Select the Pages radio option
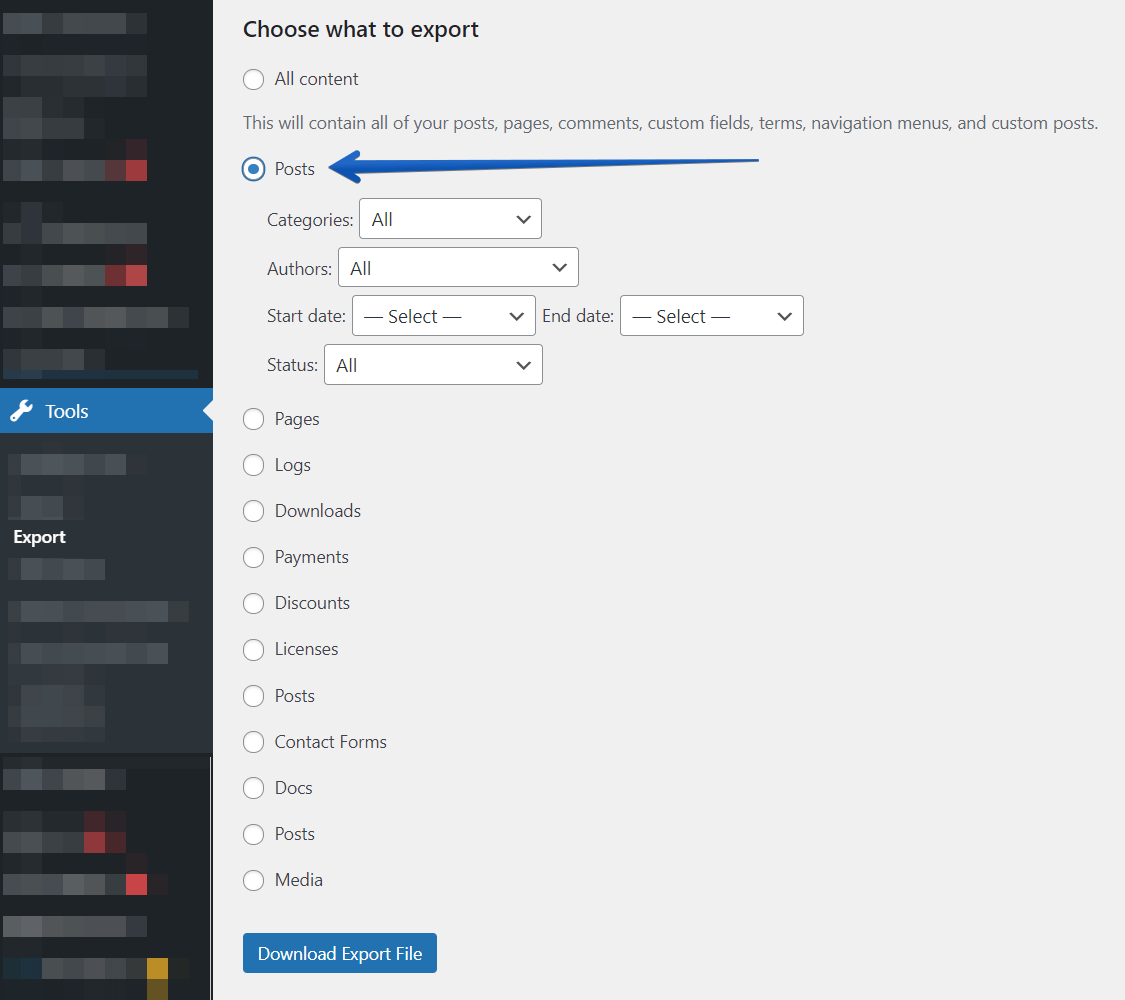The image size is (1125, 1000). [x=253, y=419]
